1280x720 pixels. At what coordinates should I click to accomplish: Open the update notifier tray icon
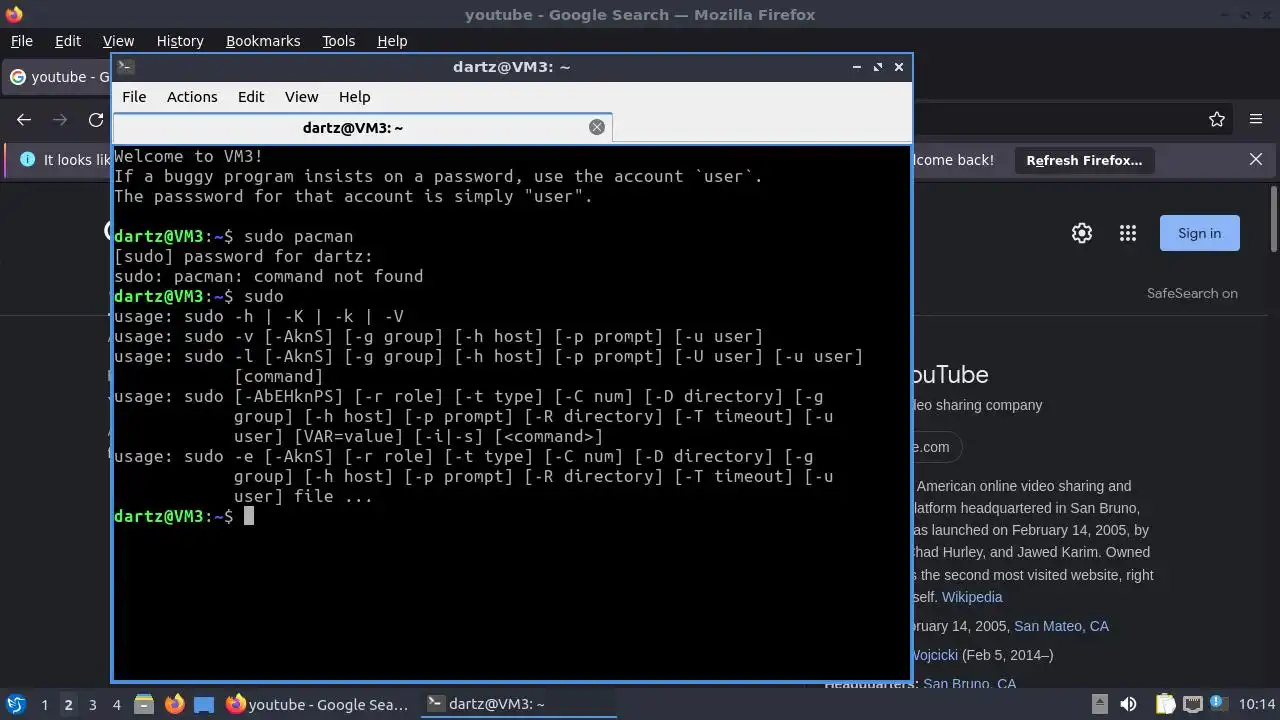pyautogui.click(x=1219, y=704)
